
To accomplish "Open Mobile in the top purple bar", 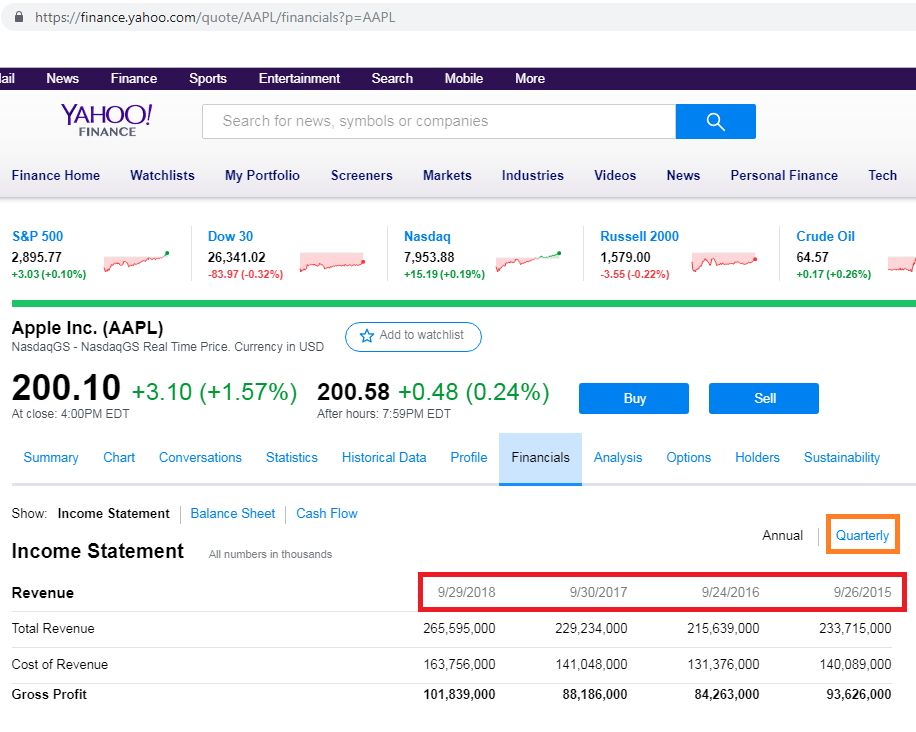I will [464, 78].
